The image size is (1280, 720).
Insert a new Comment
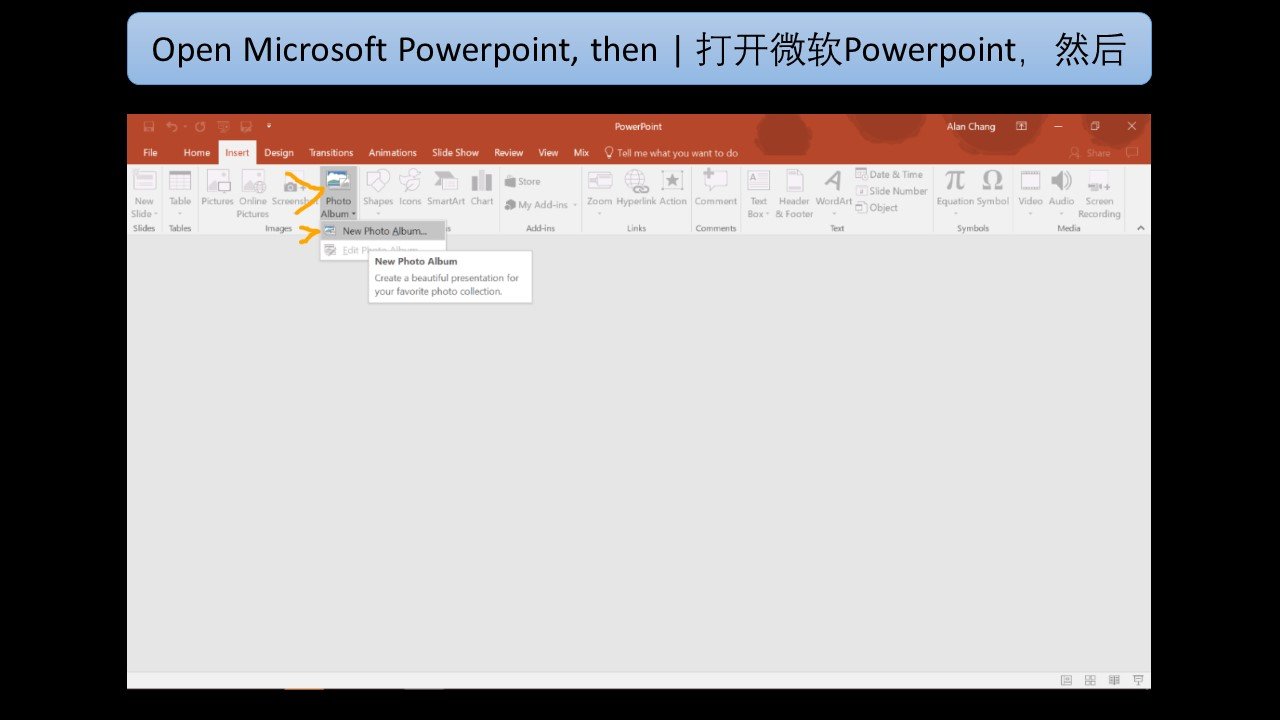point(715,188)
